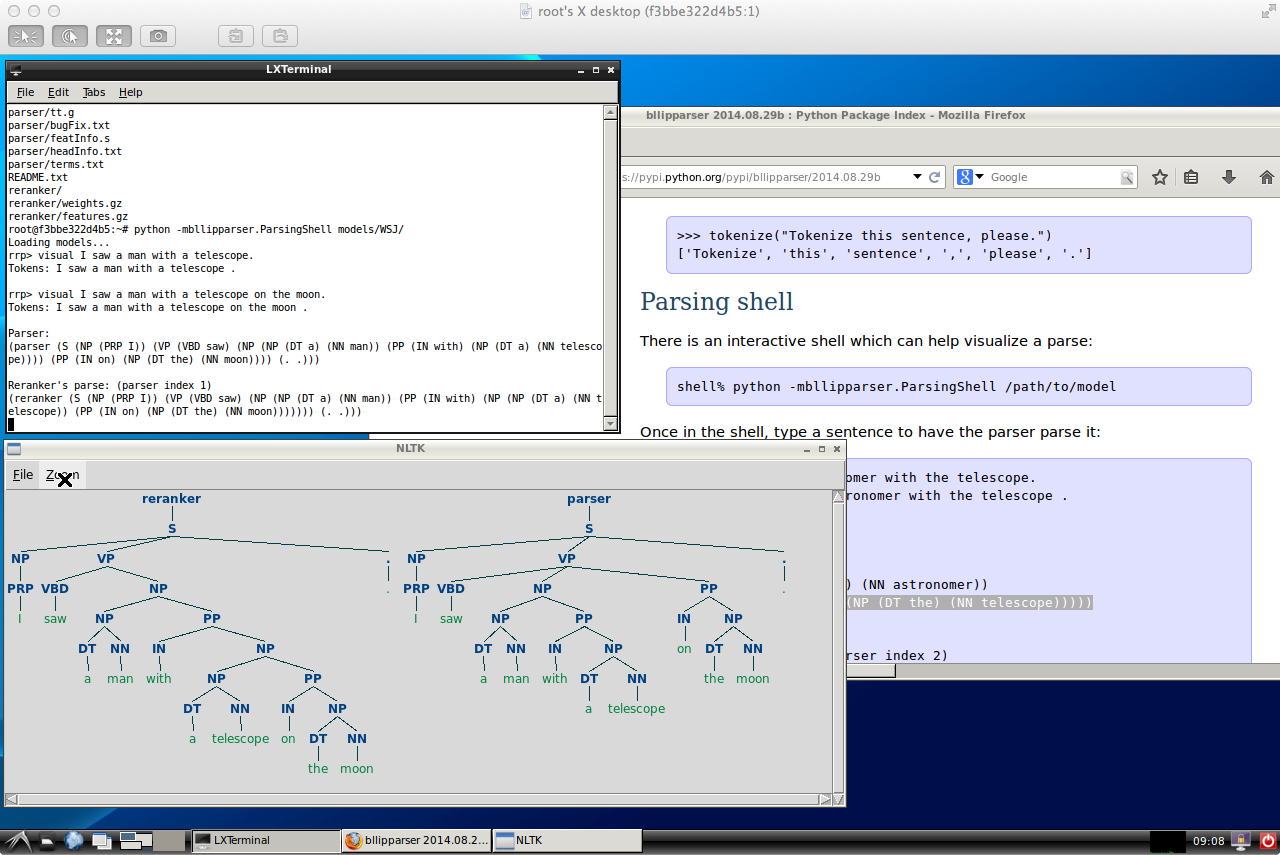Click the 'moon' leaf in reranker tree
Image resolution: width=1280 pixels, height=855 pixels.
[x=356, y=768]
